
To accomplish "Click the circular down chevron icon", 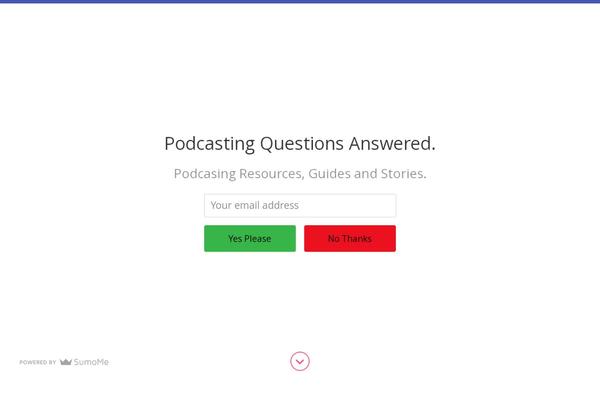I will coord(300,361).
